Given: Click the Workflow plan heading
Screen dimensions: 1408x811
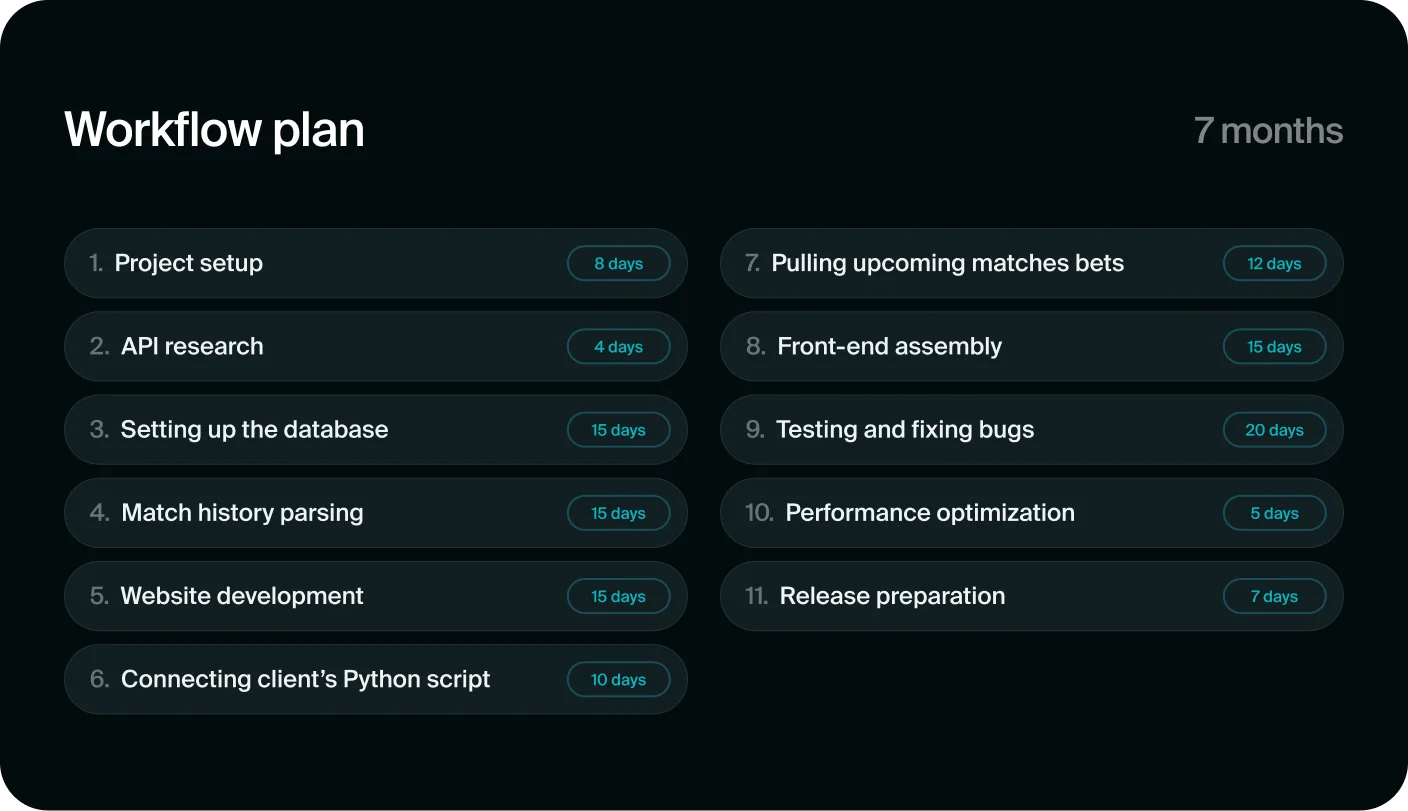Looking at the screenshot, I should 215,130.
